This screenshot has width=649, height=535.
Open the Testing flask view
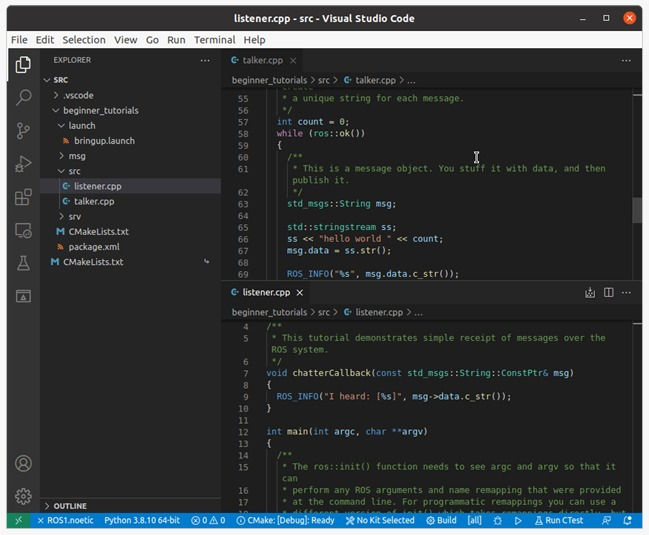point(23,263)
